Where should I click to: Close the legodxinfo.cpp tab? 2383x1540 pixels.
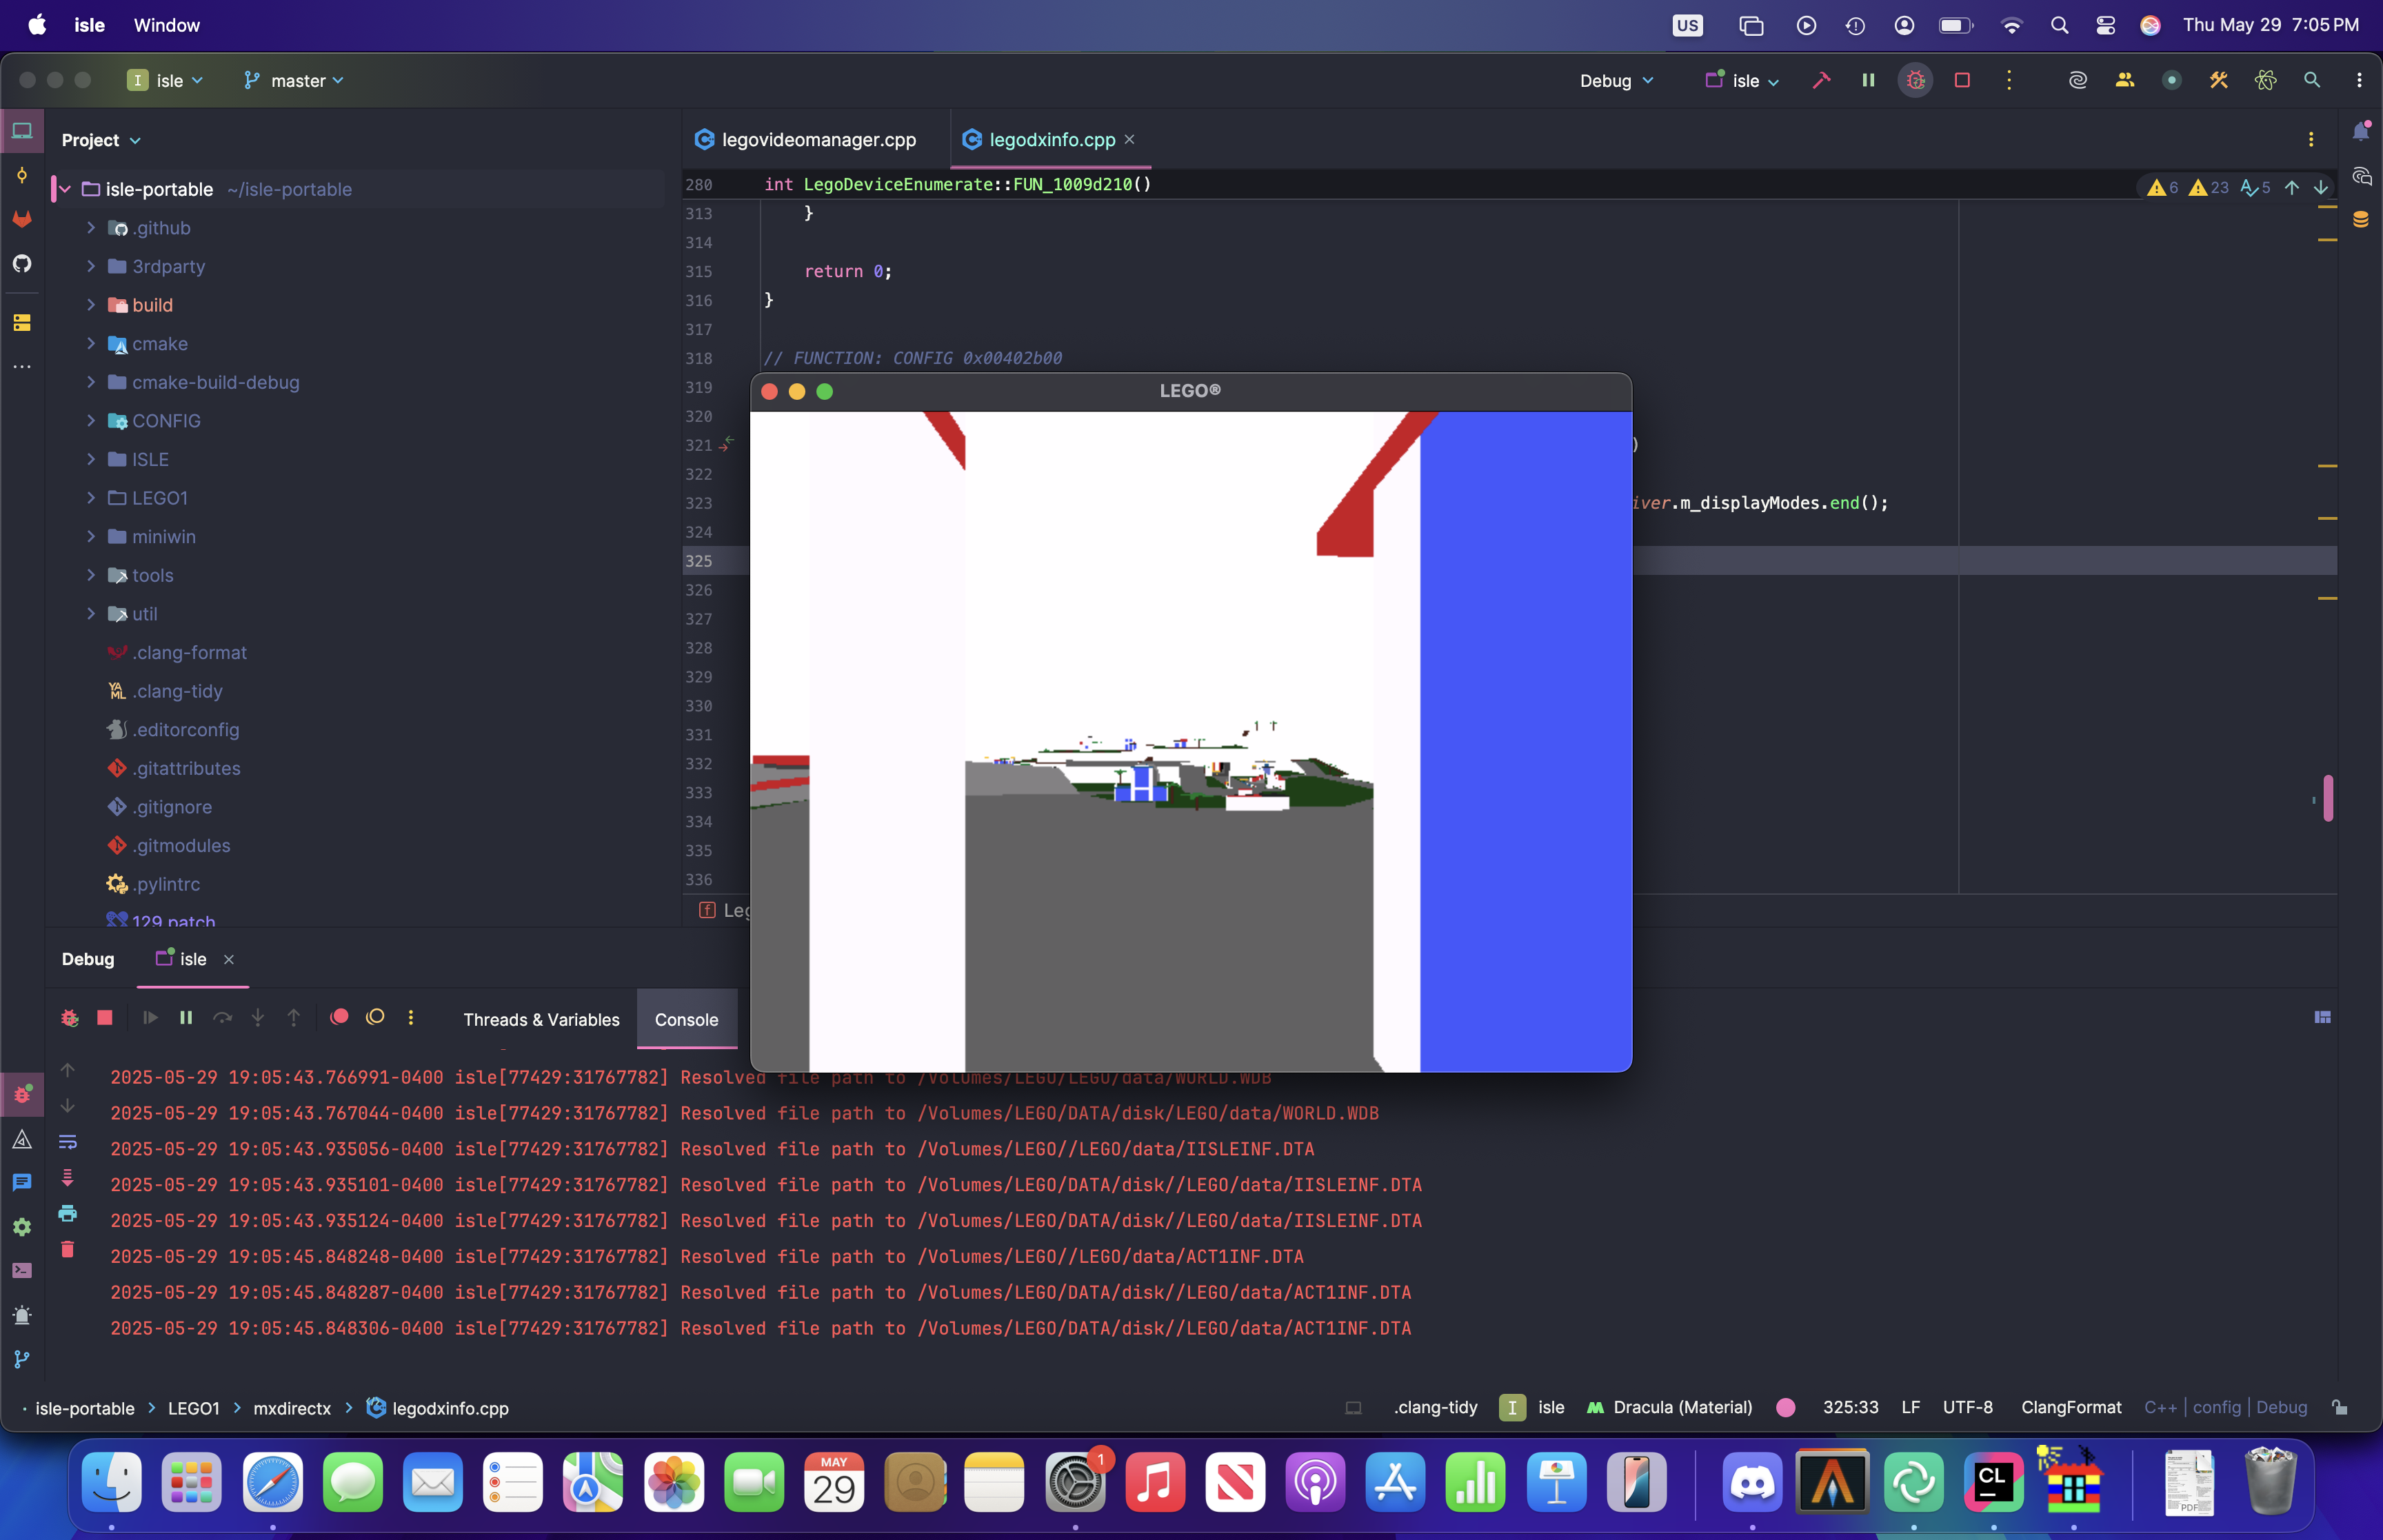[1129, 139]
